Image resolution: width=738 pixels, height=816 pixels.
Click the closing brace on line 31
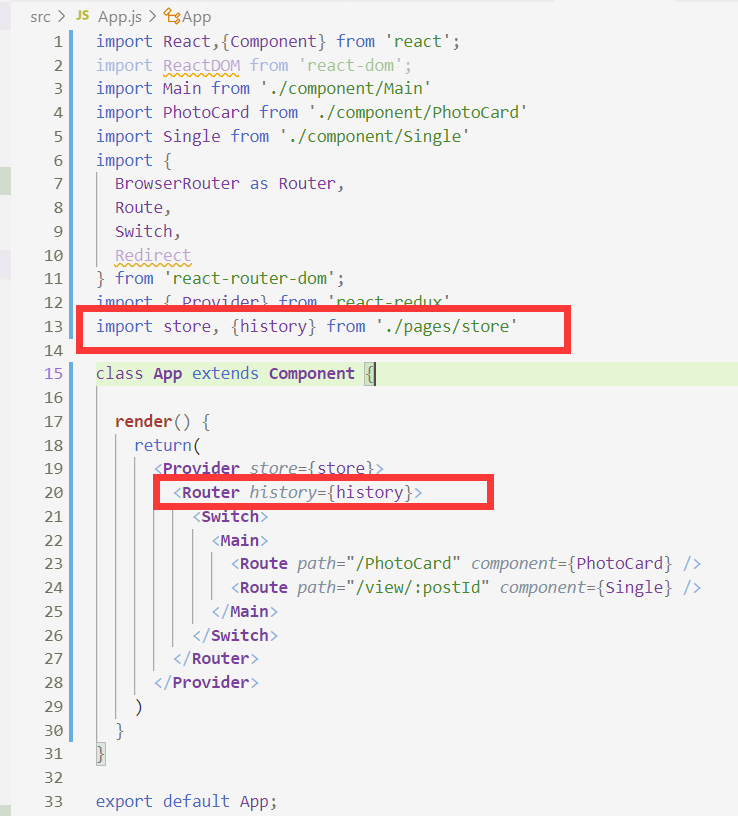coord(100,754)
